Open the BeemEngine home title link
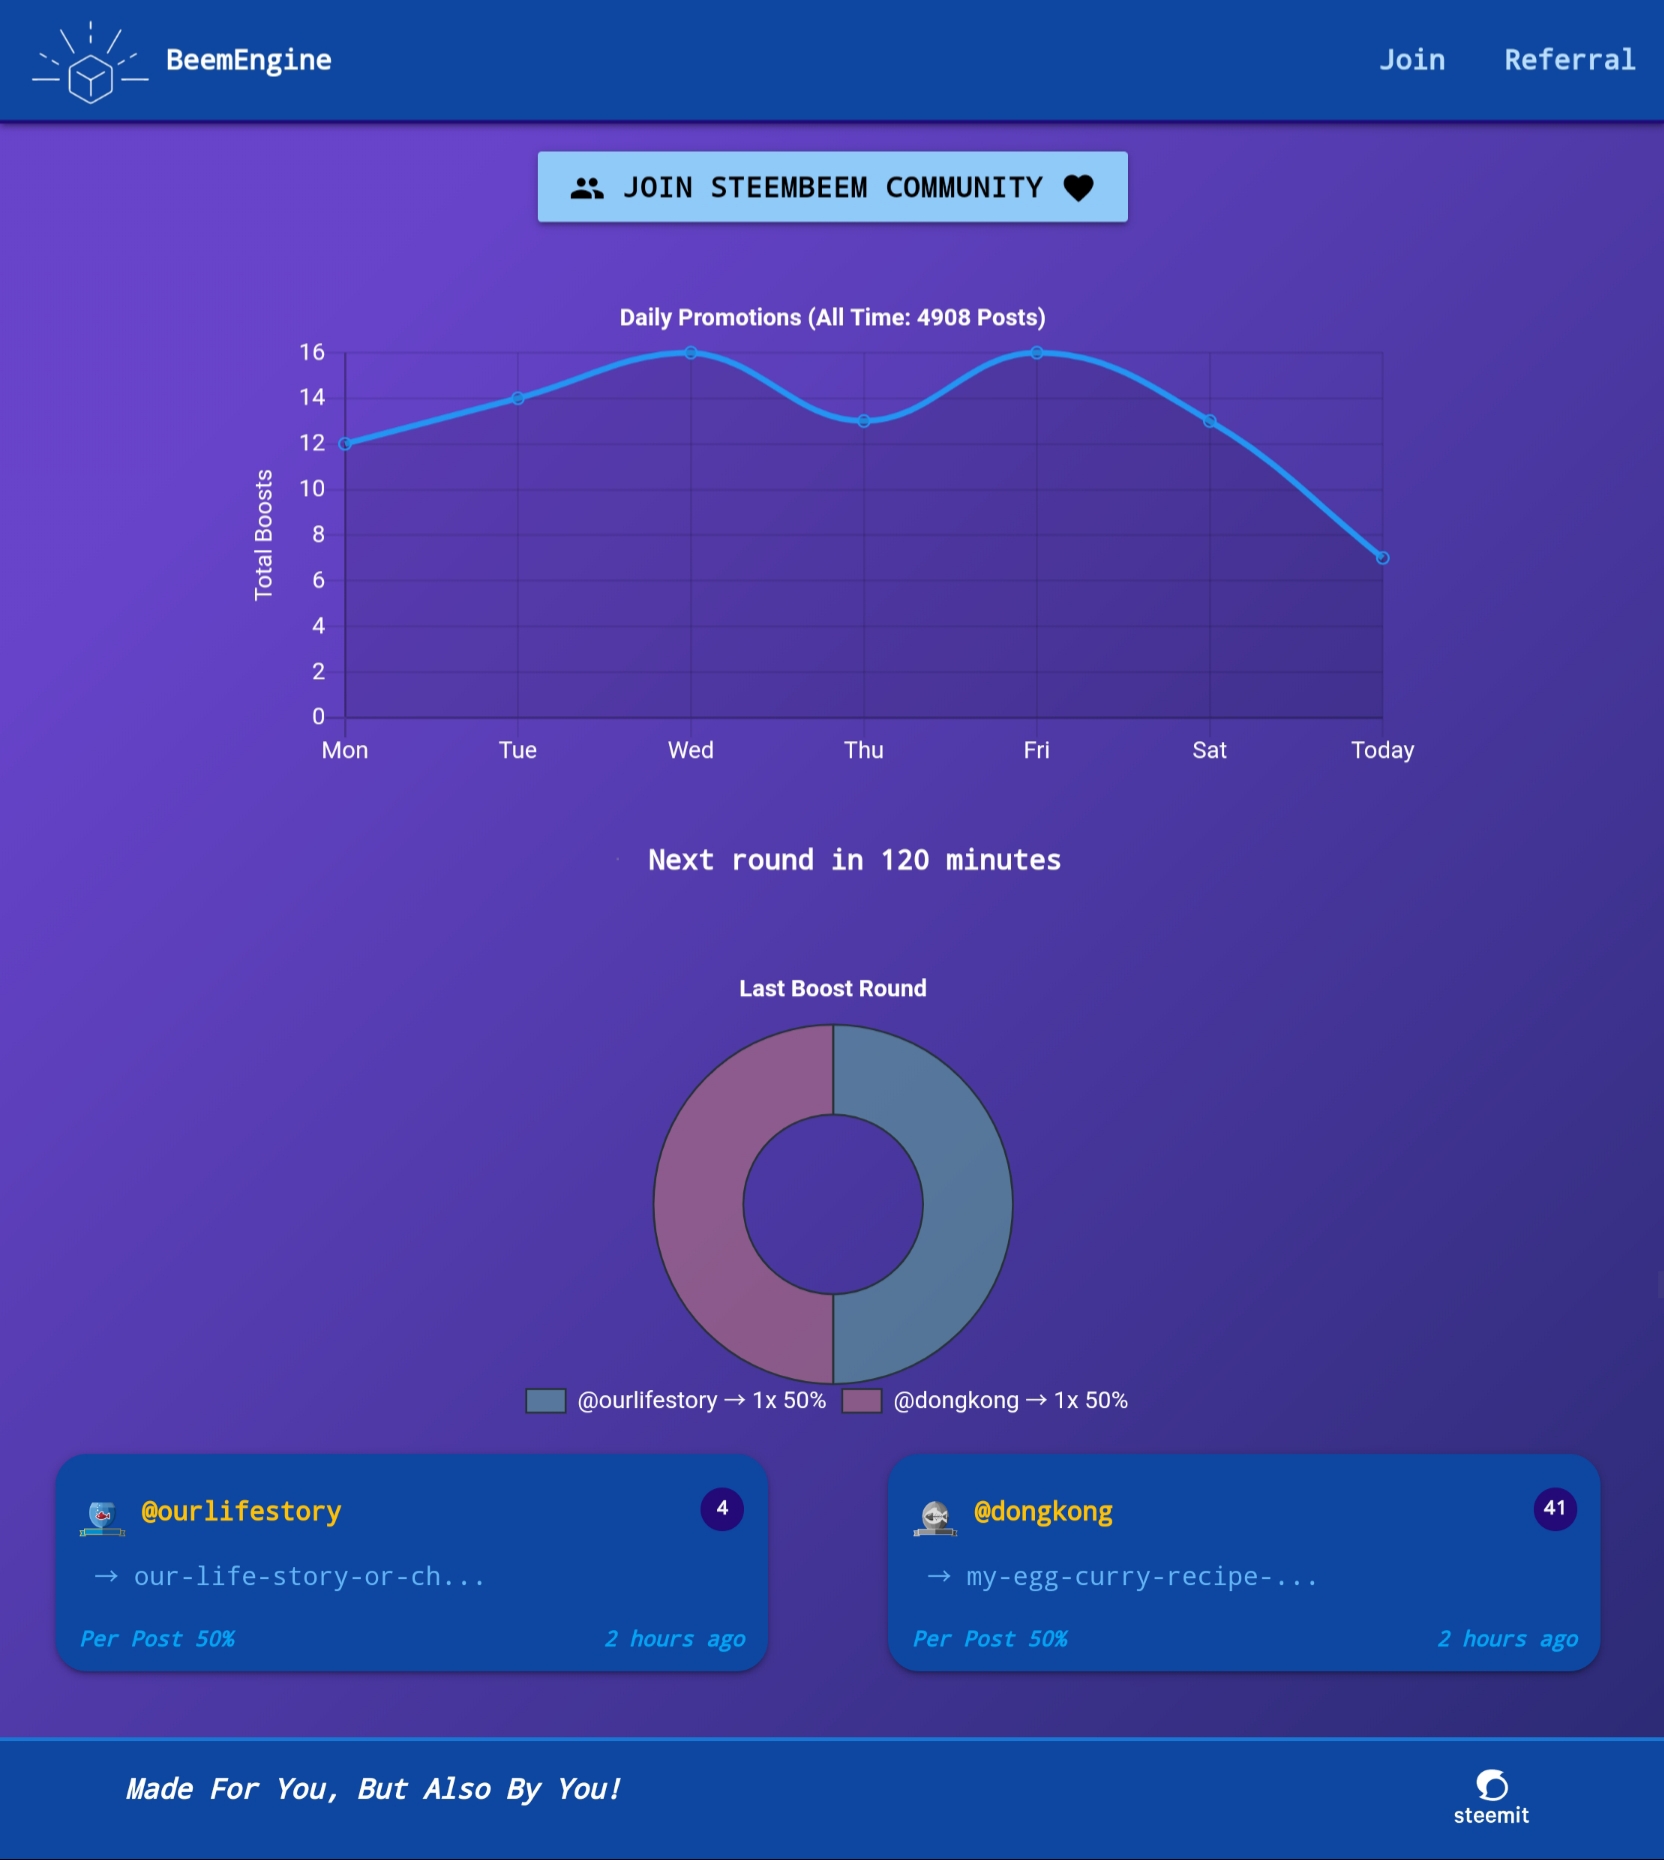1664x1860 pixels. click(248, 60)
